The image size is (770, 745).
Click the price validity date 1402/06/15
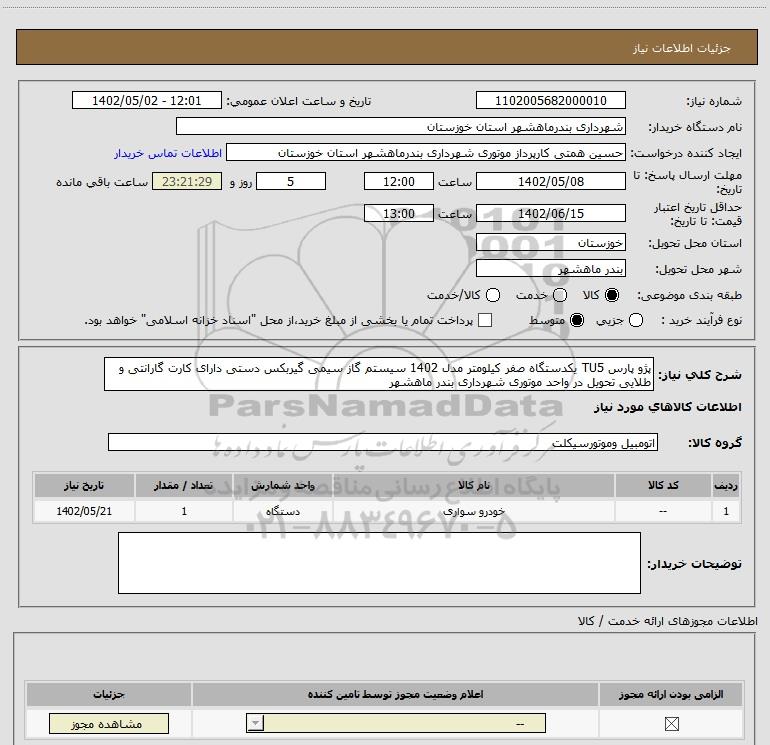pyautogui.click(x=550, y=213)
